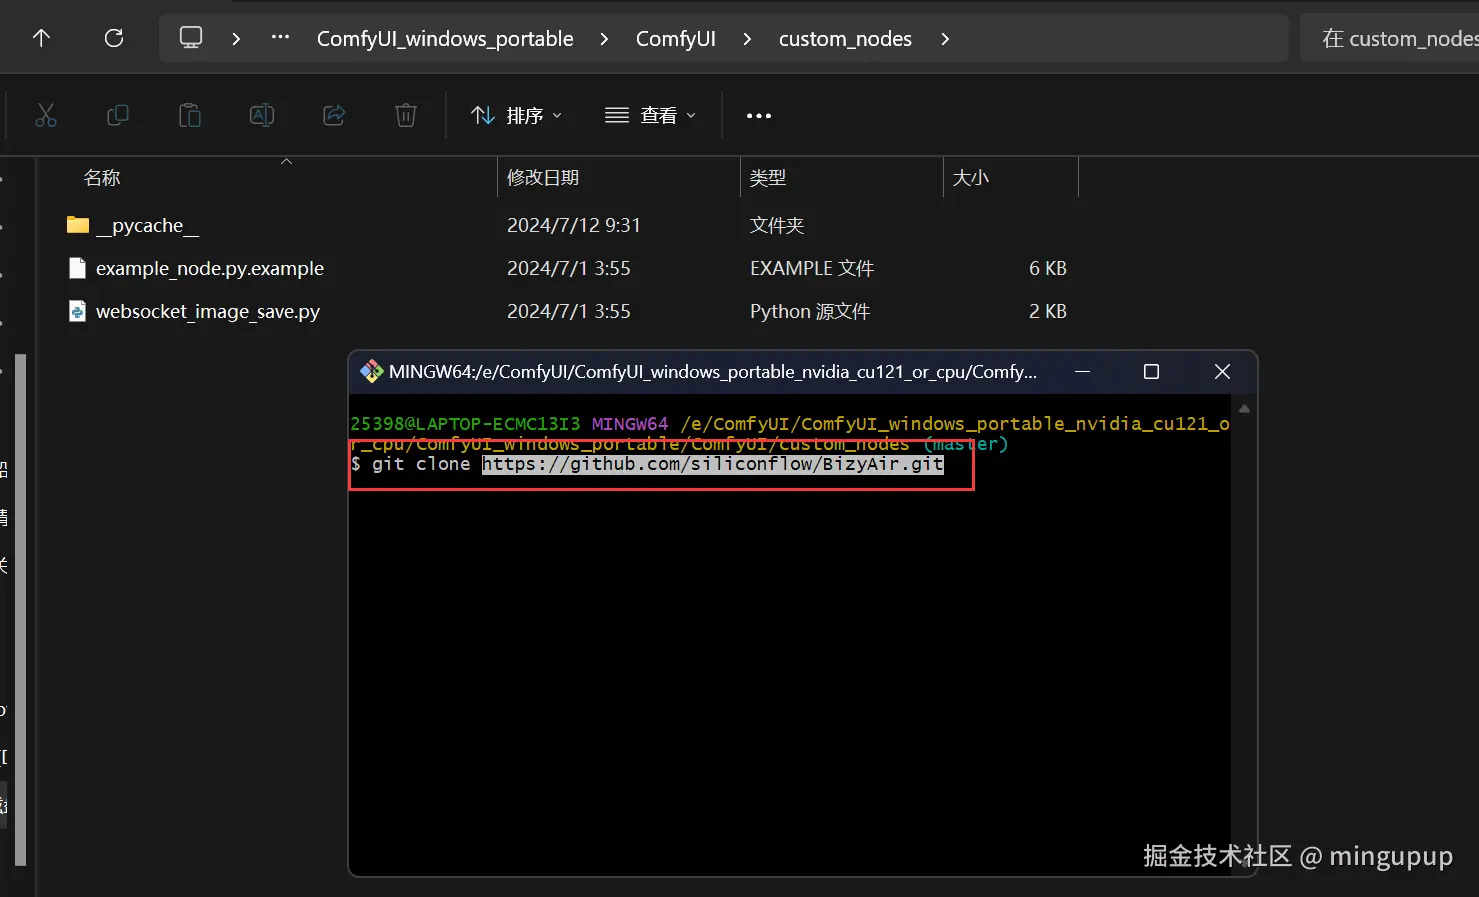1479x897 pixels.
Task: Maximize the MINGW64 terminal window
Action: tap(1151, 372)
